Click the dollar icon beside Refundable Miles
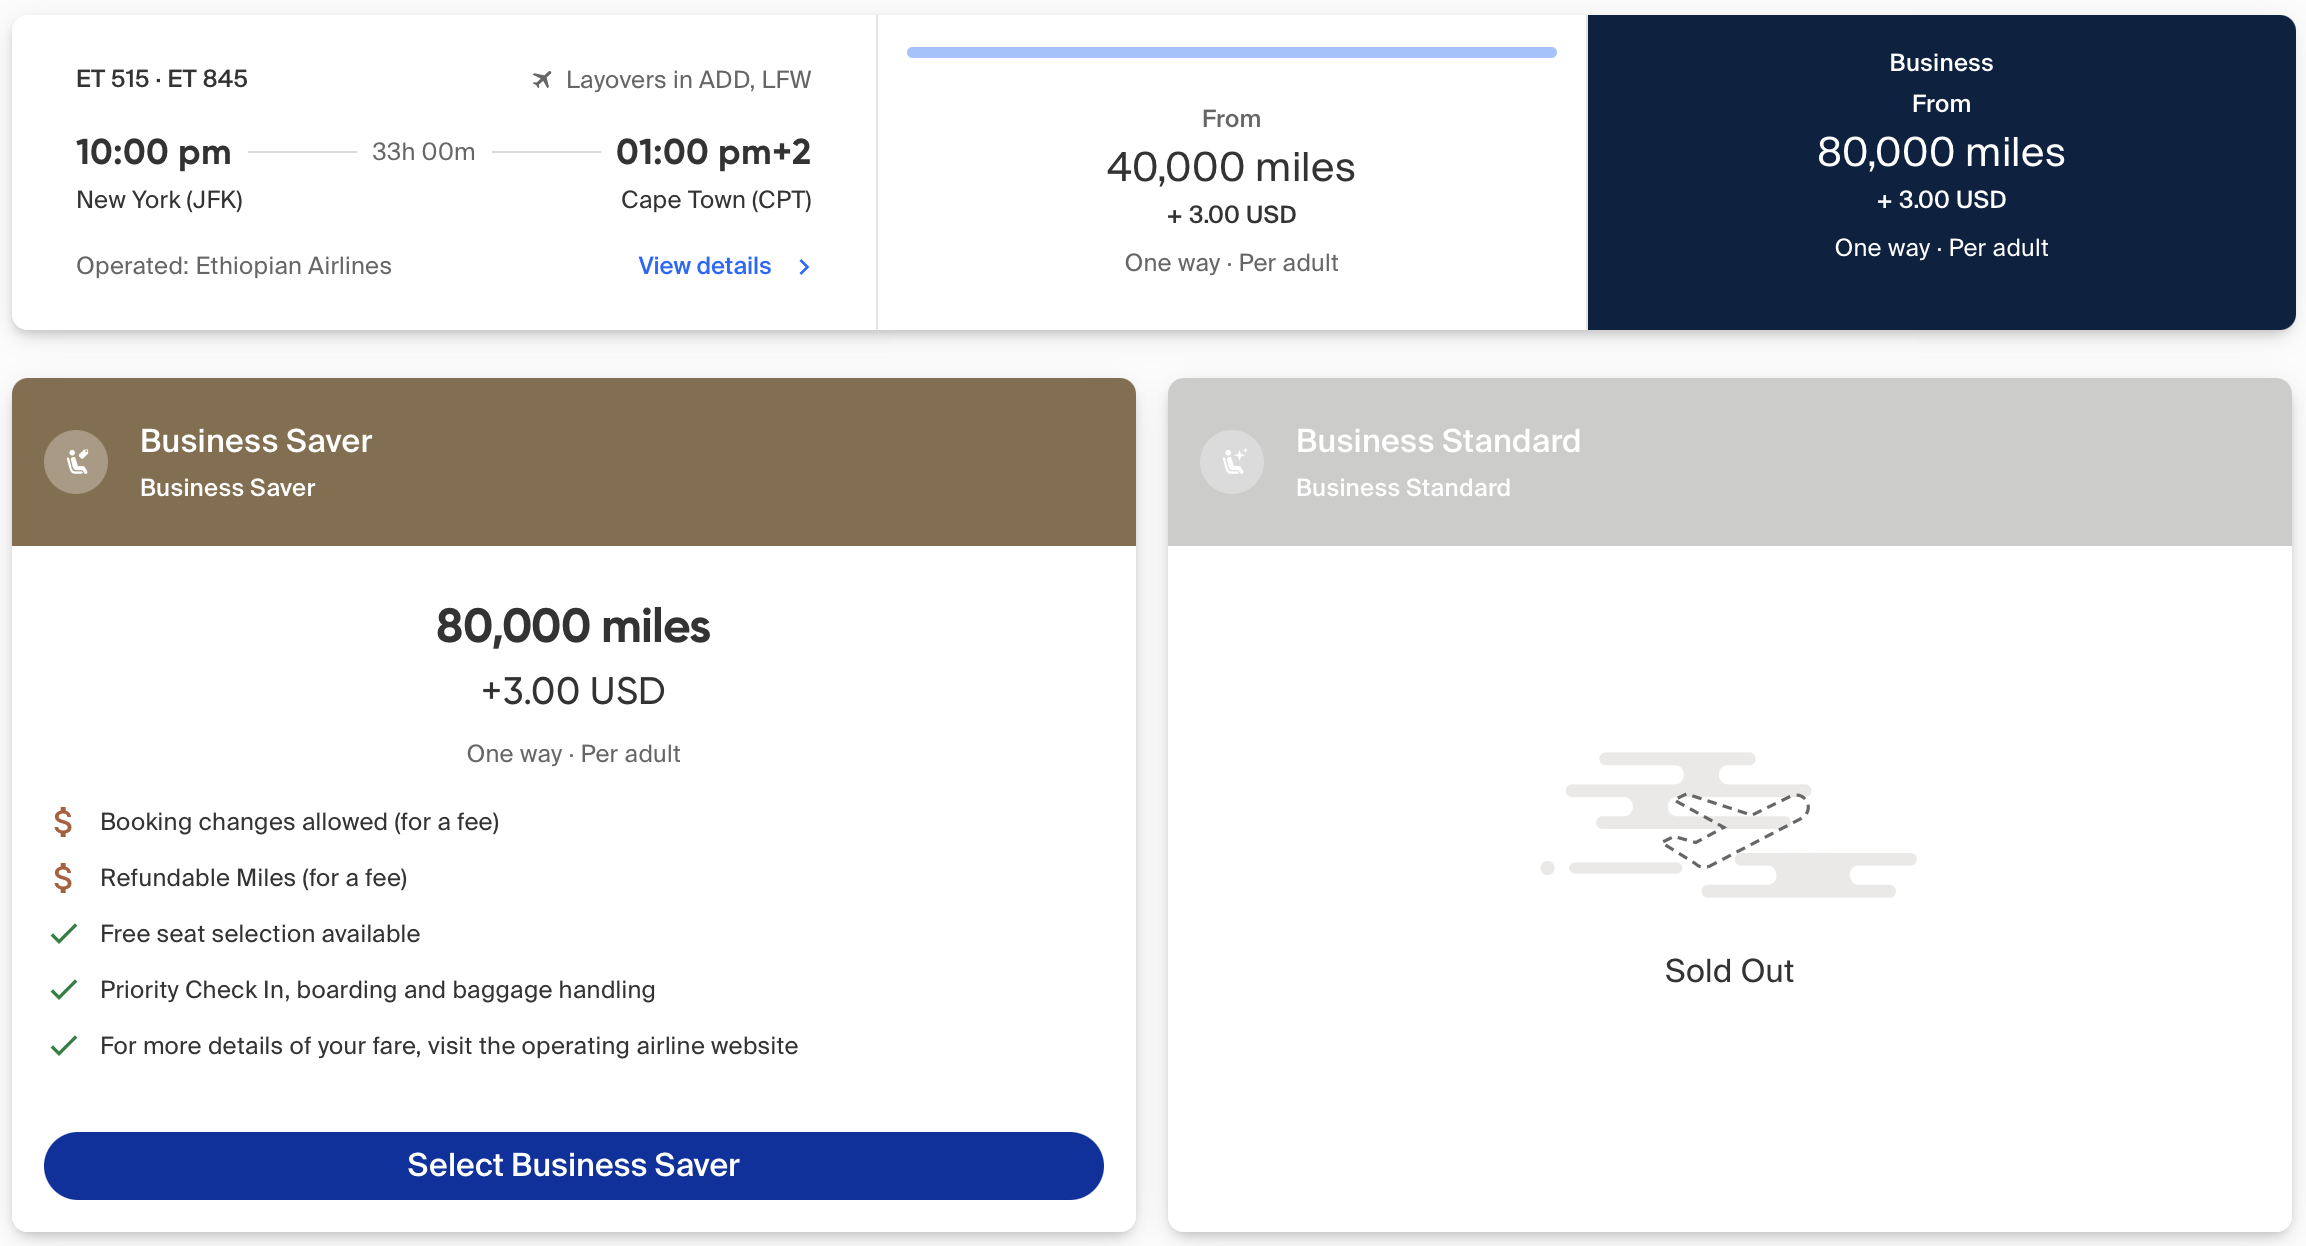Viewport: 2306px width, 1246px height. point(63,877)
